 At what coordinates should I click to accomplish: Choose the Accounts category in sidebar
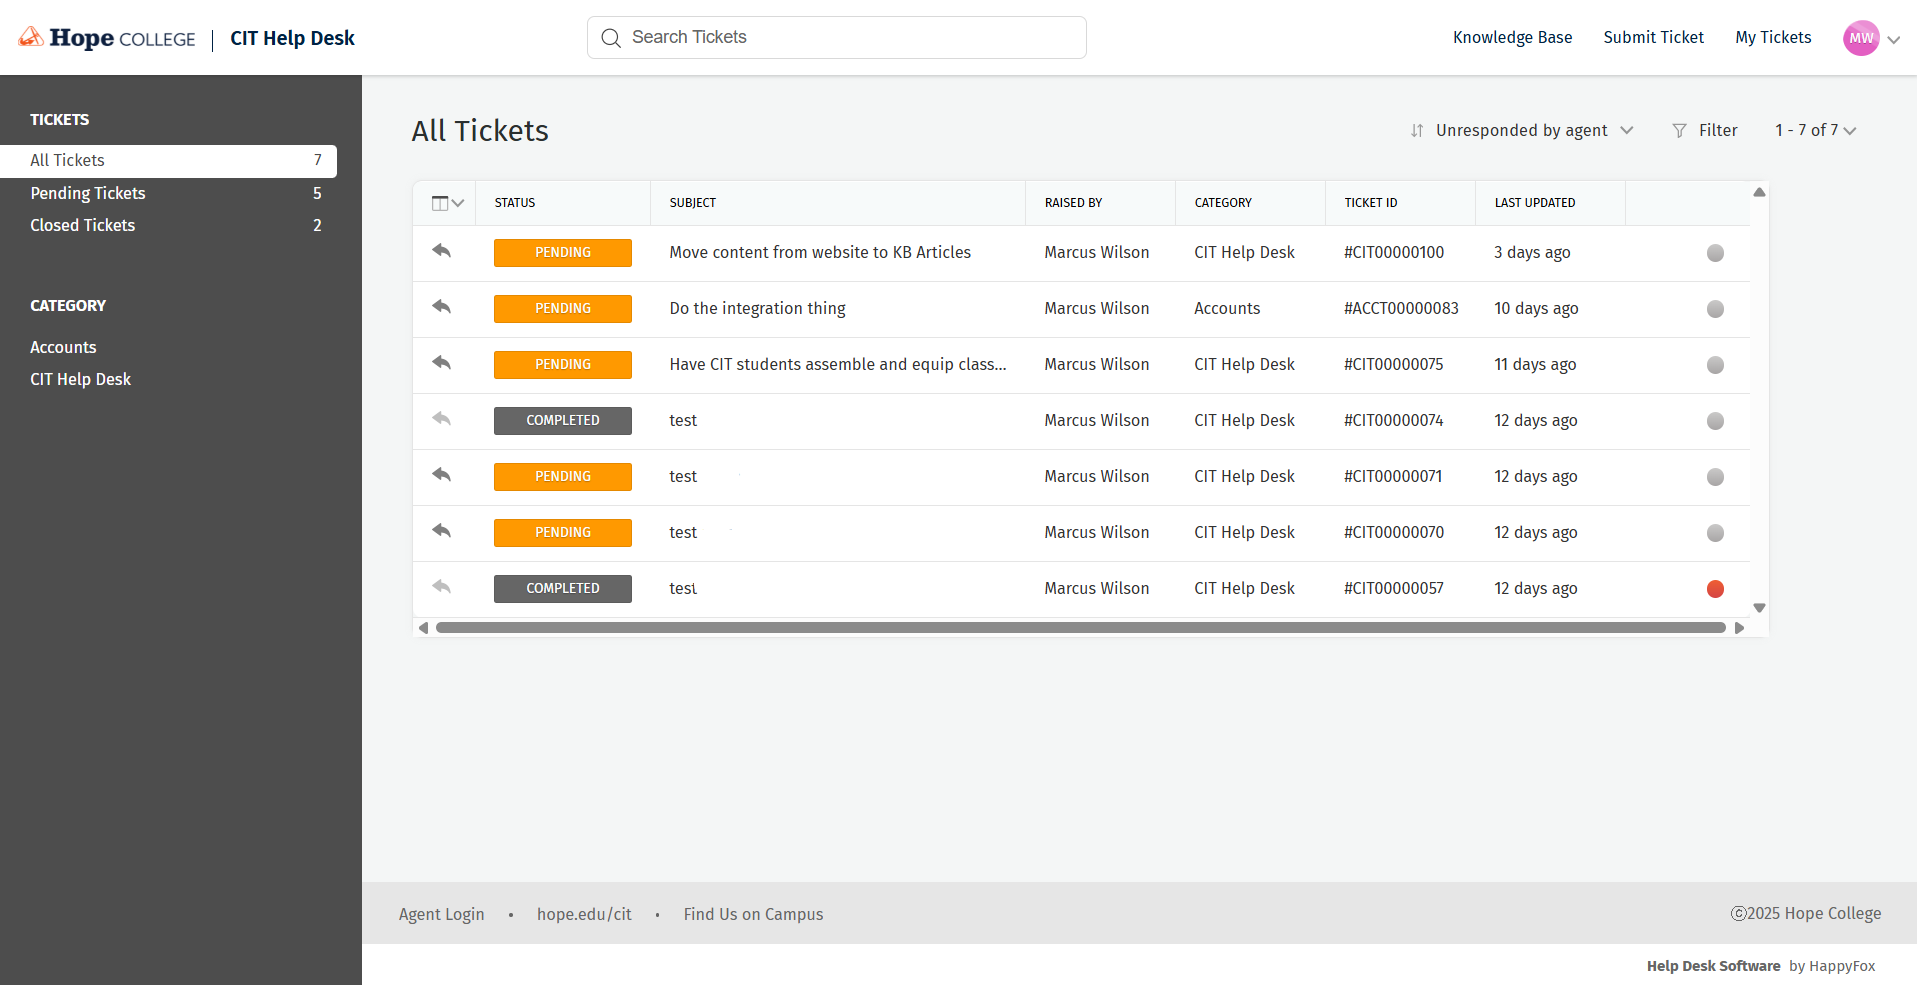[63, 347]
